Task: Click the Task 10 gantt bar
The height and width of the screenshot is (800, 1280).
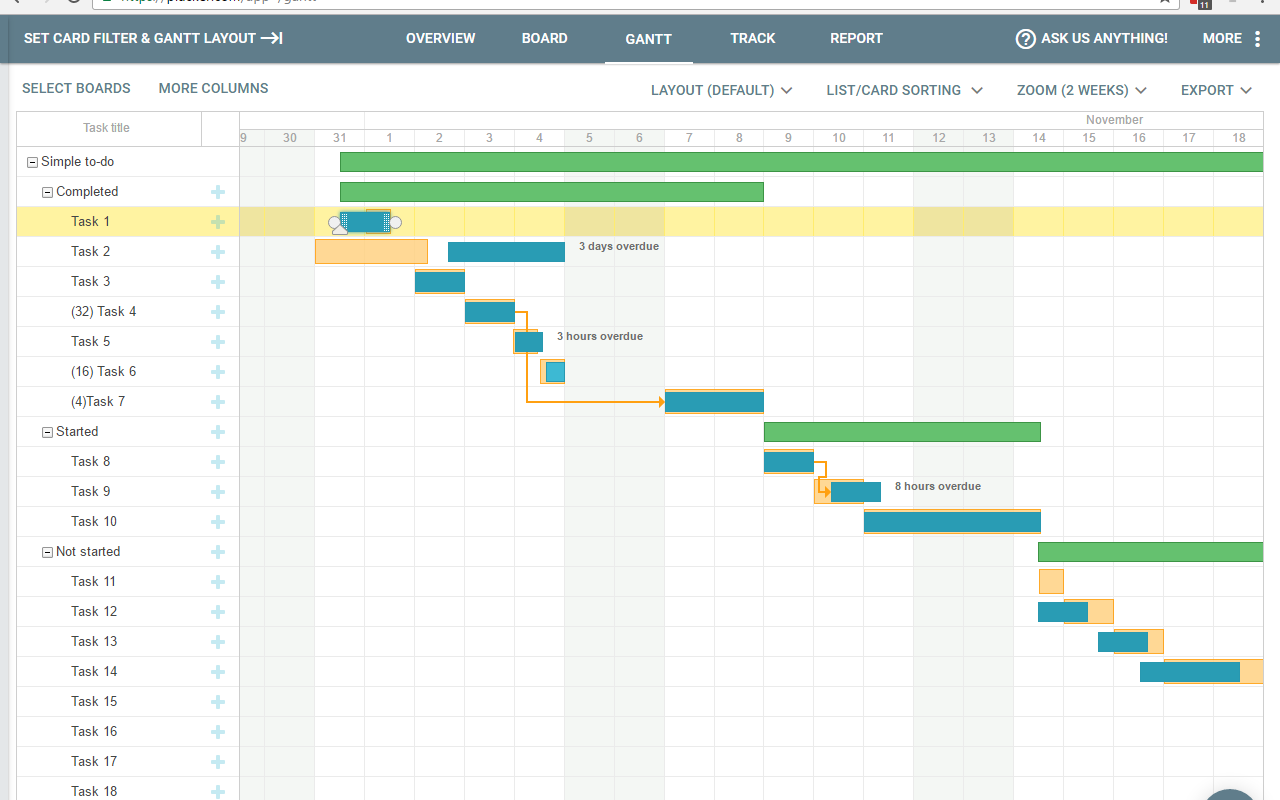Action: (x=952, y=522)
